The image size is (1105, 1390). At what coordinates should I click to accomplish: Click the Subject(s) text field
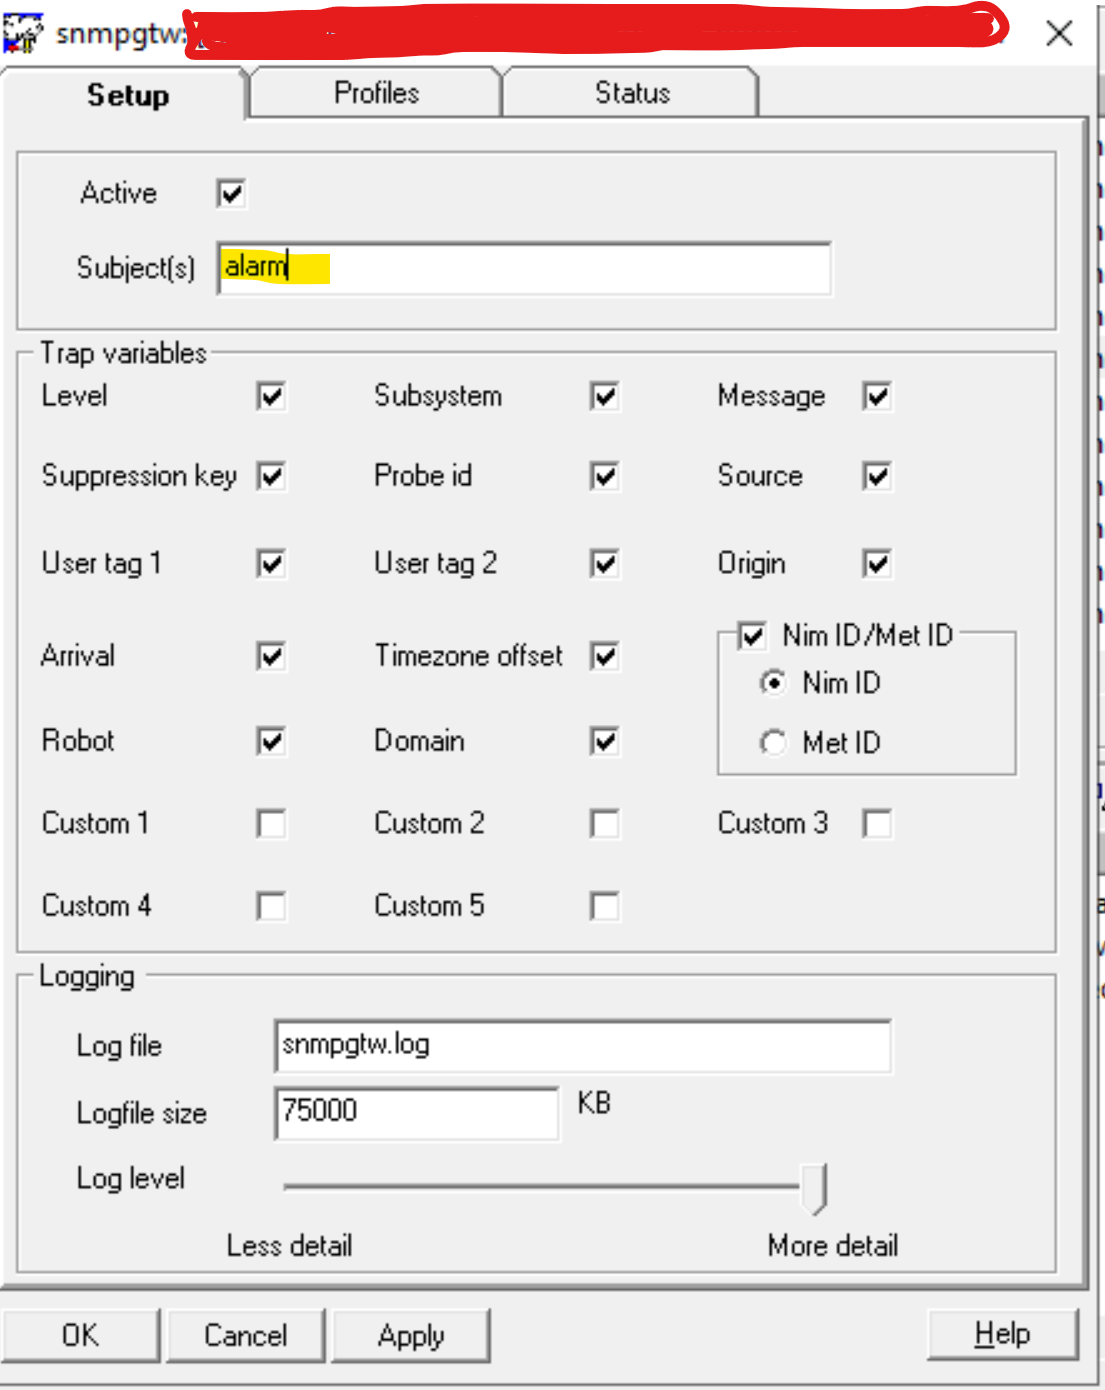pyautogui.click(x=524, y=268)
